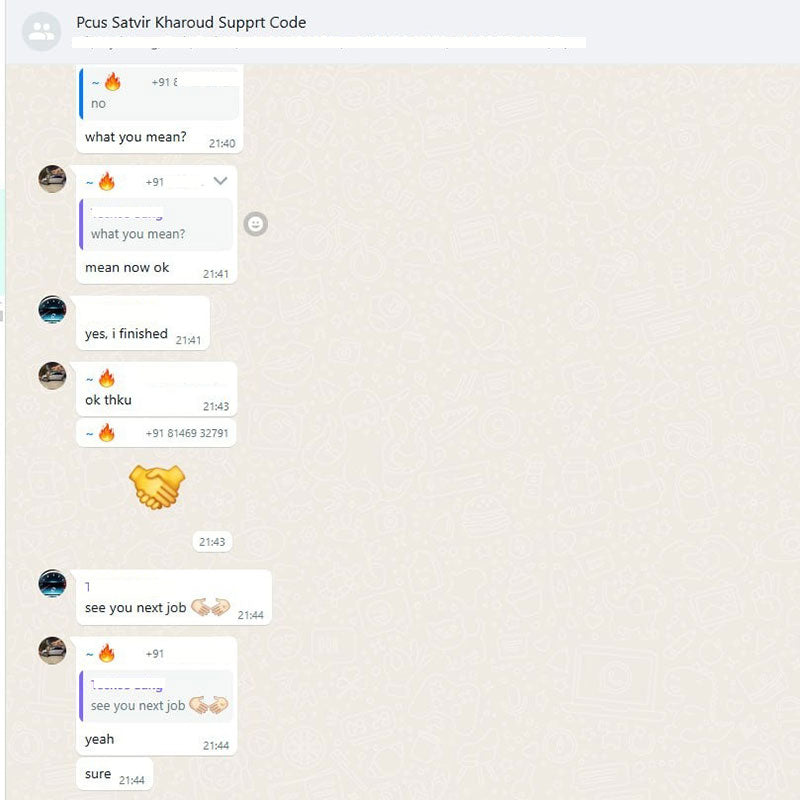
Task: Select the 'yes, i finished' message bubble
Action: point(143,323)
